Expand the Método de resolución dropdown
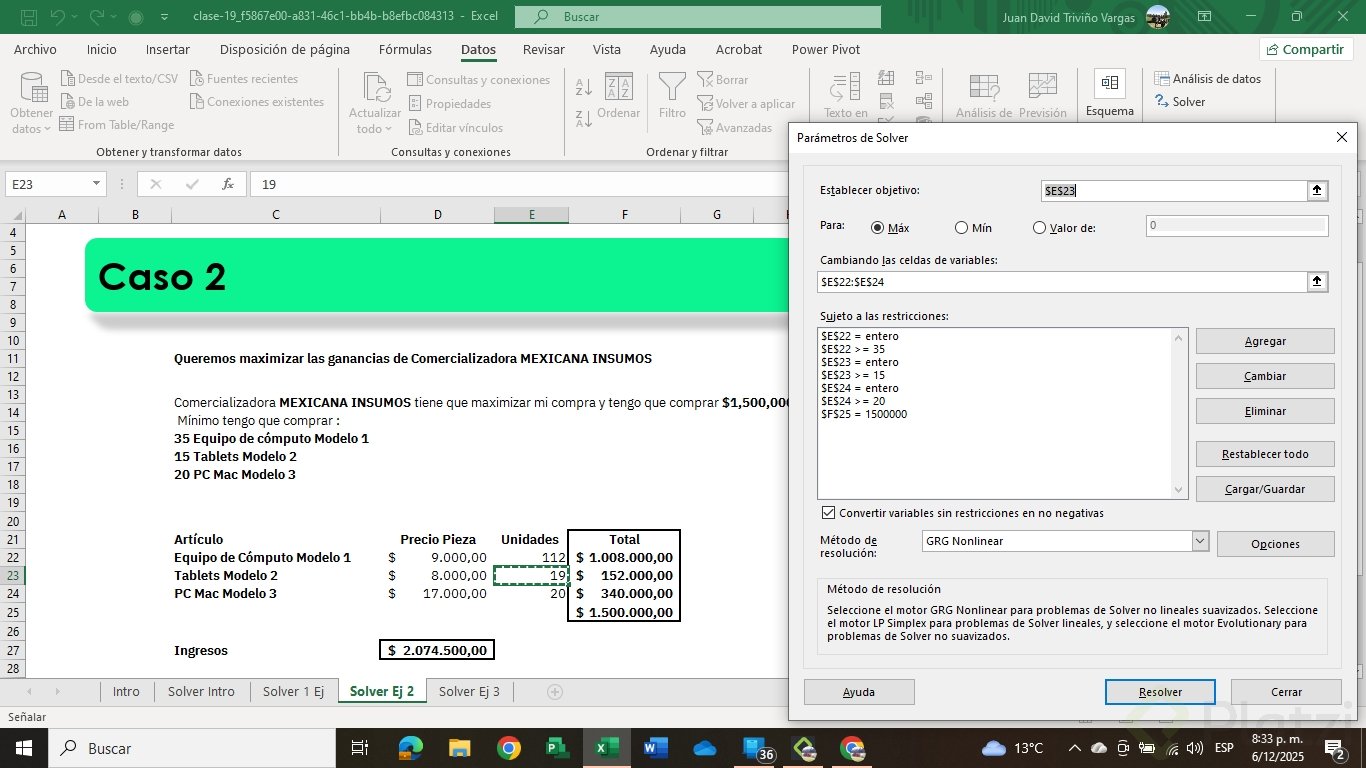1366x768 pixels. click(x=1200, y=541)
